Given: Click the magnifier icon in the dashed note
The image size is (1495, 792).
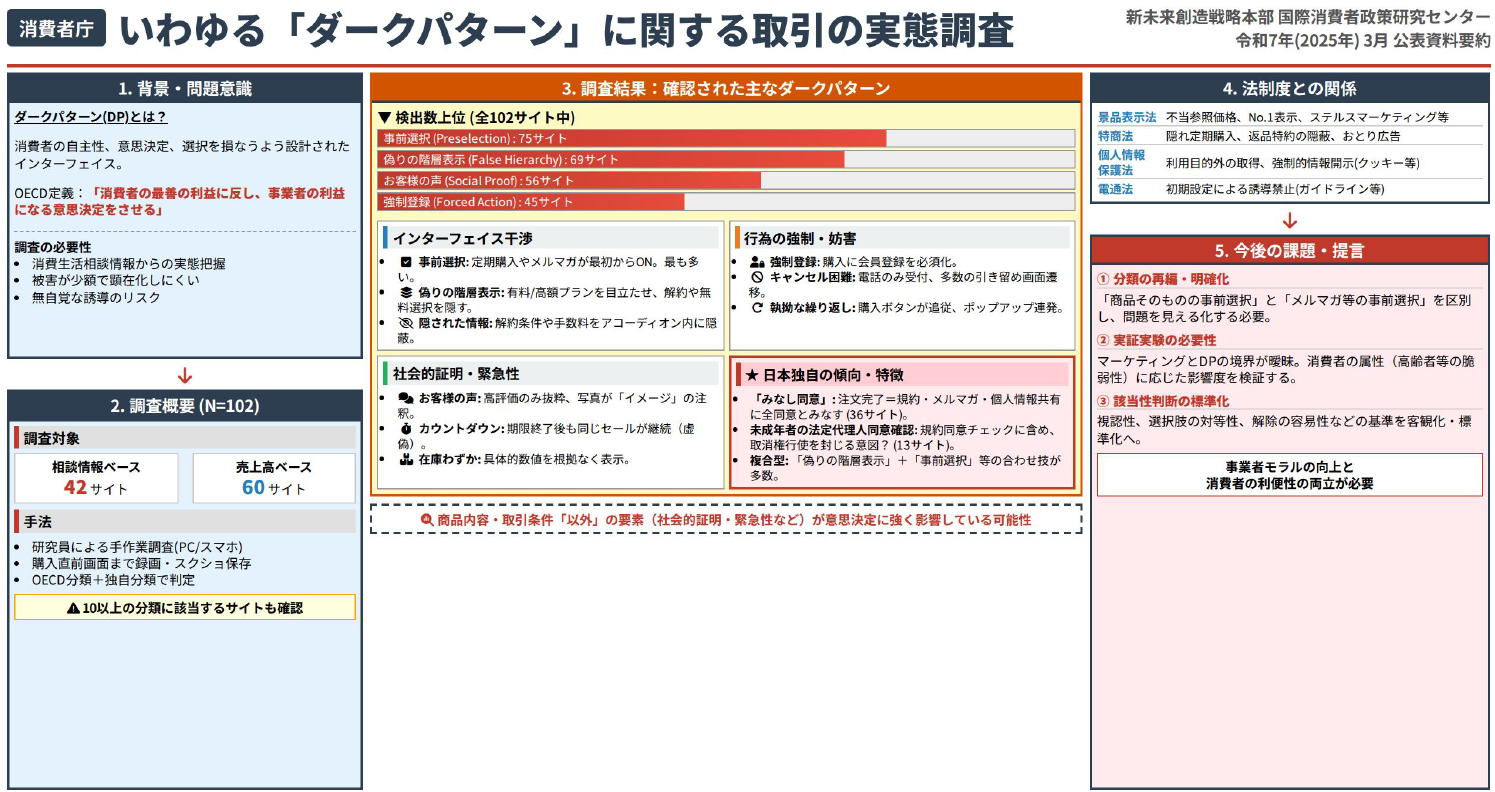Looking at the screenshot, I should point(427,520).
